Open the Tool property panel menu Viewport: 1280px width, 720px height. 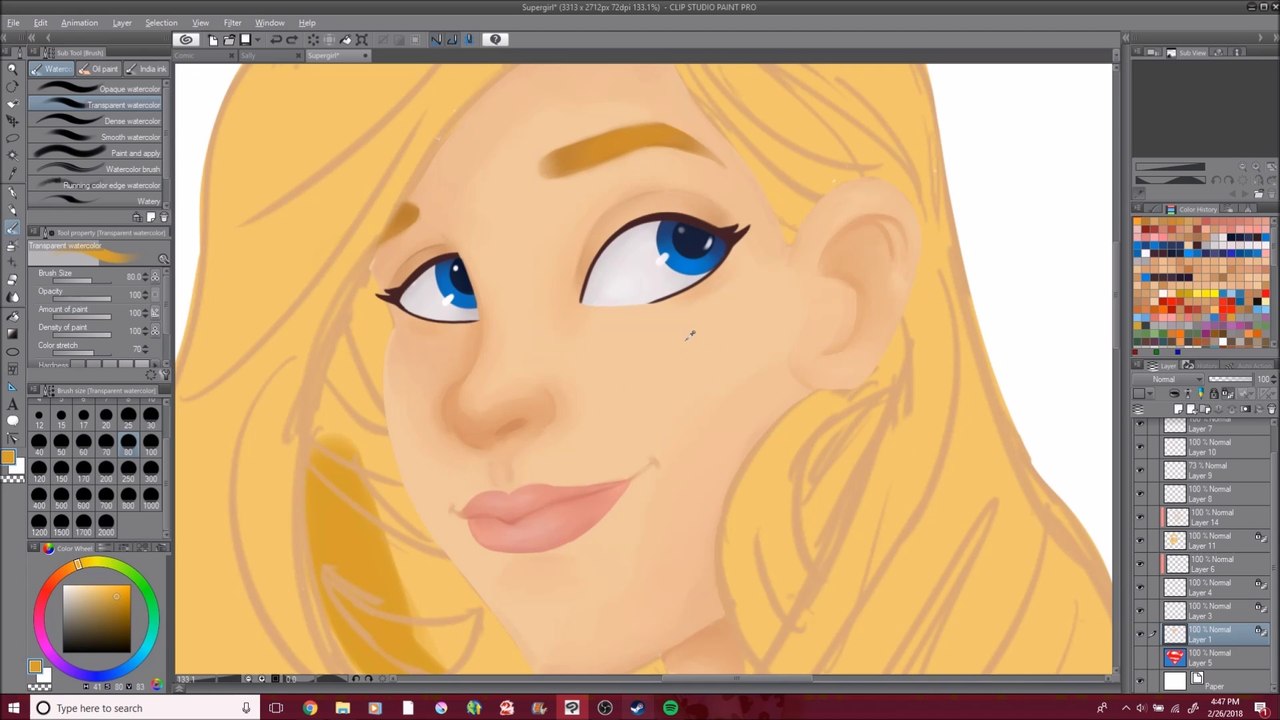(x=31, y=233)
